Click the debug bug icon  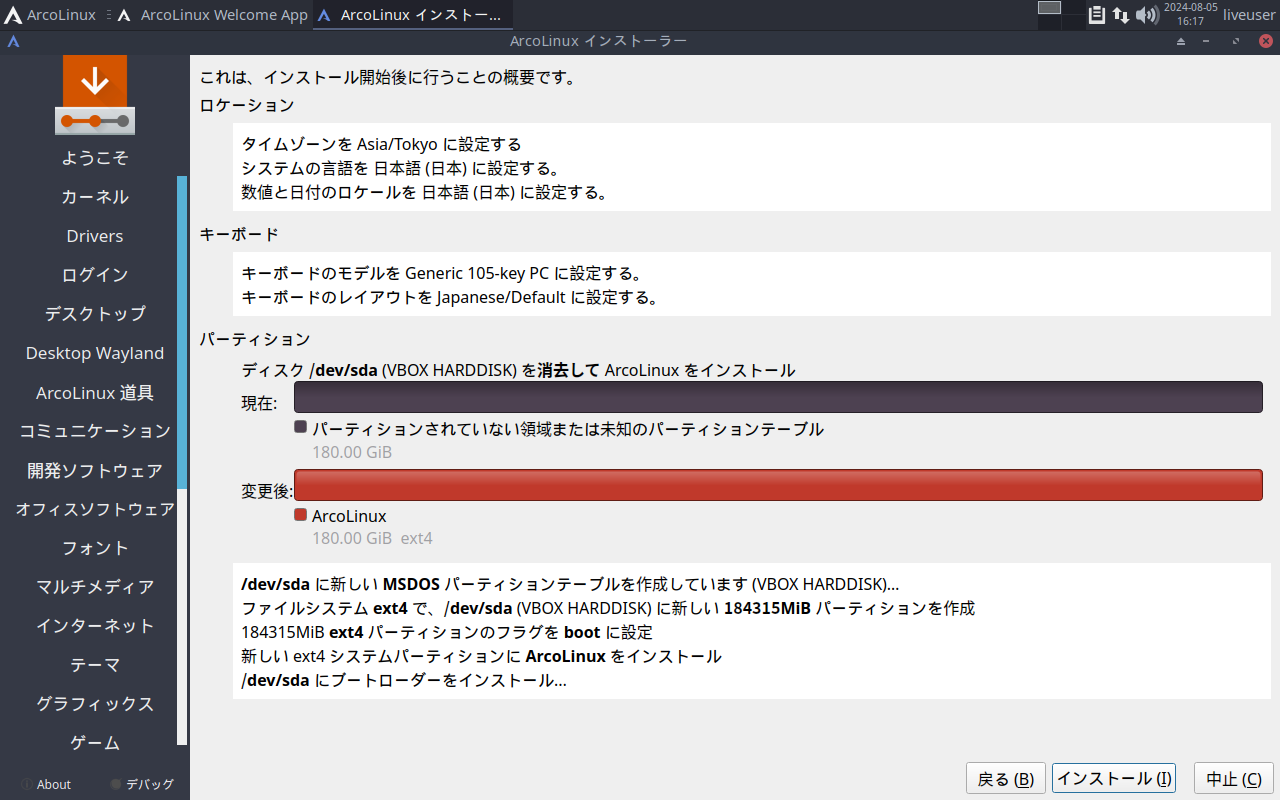pos(116,784)
